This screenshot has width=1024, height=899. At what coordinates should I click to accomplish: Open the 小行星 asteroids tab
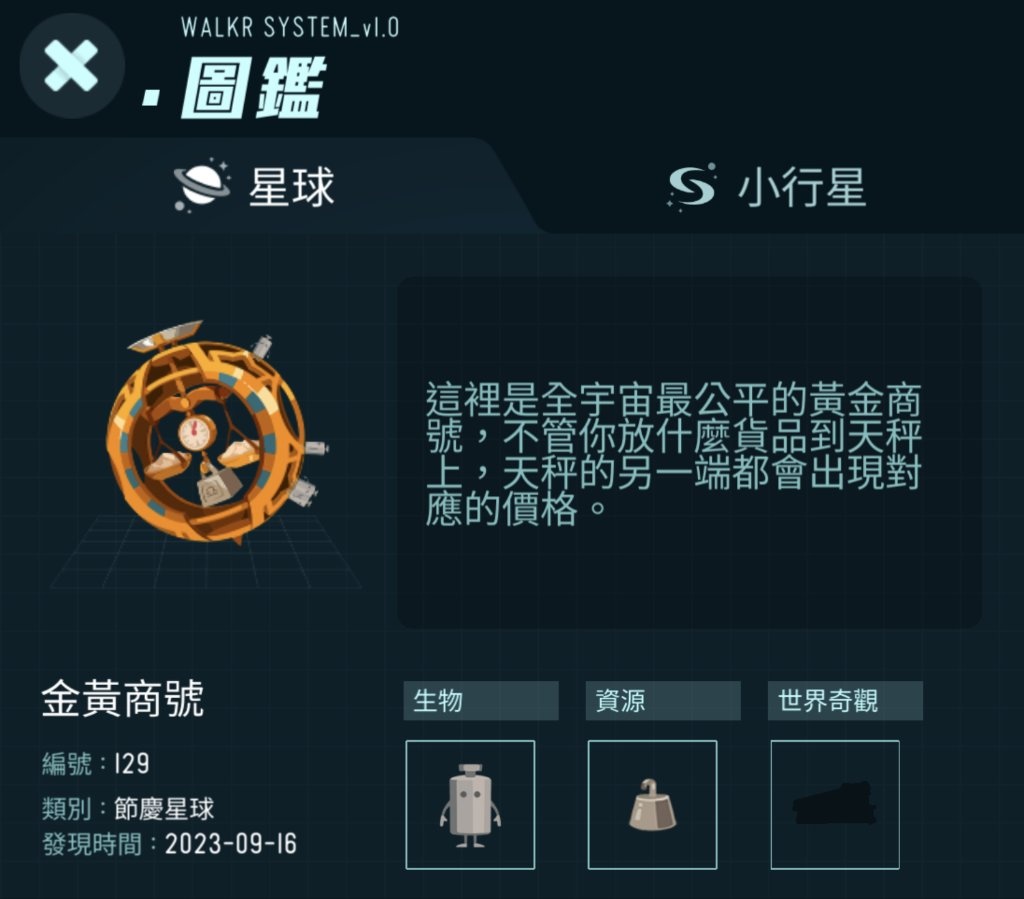(x=769, y=187)
